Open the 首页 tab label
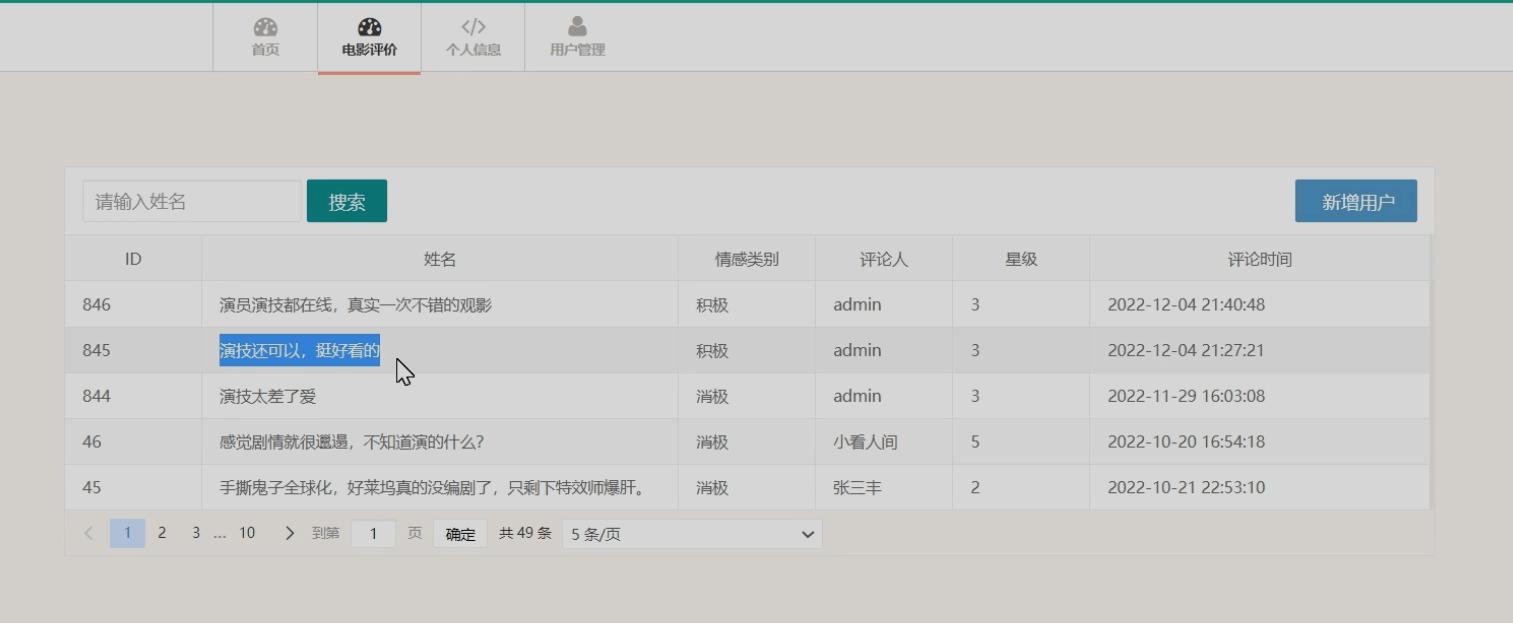This screenshot has height=623, width=1513. (265, 50)
